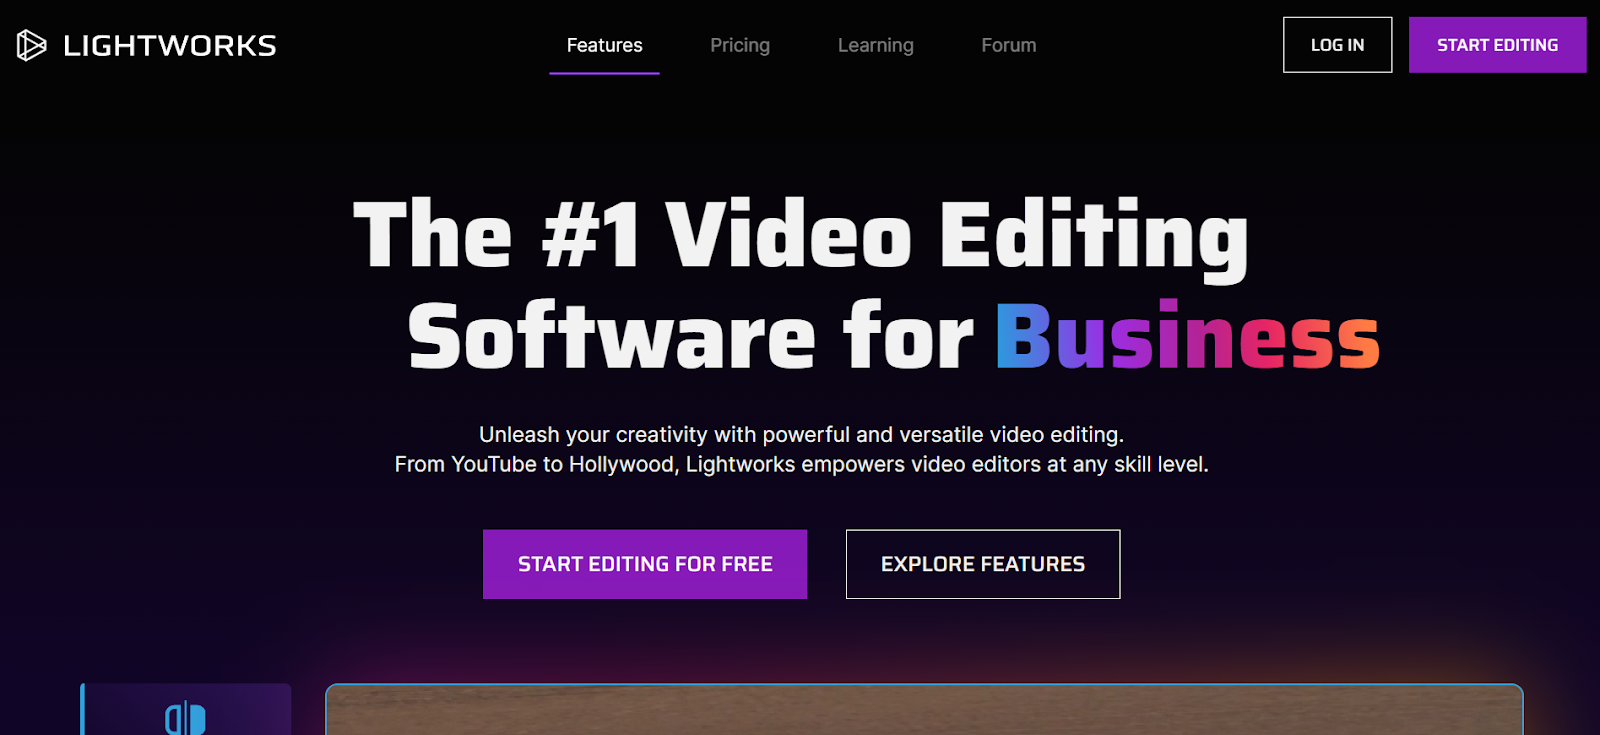Click the LOG IN button
1600x735 pixels.
[x=1337, y=45]
